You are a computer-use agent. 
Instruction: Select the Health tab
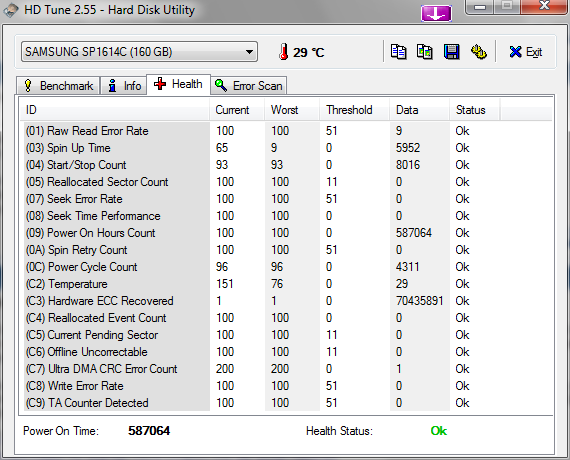coord(178,84)
